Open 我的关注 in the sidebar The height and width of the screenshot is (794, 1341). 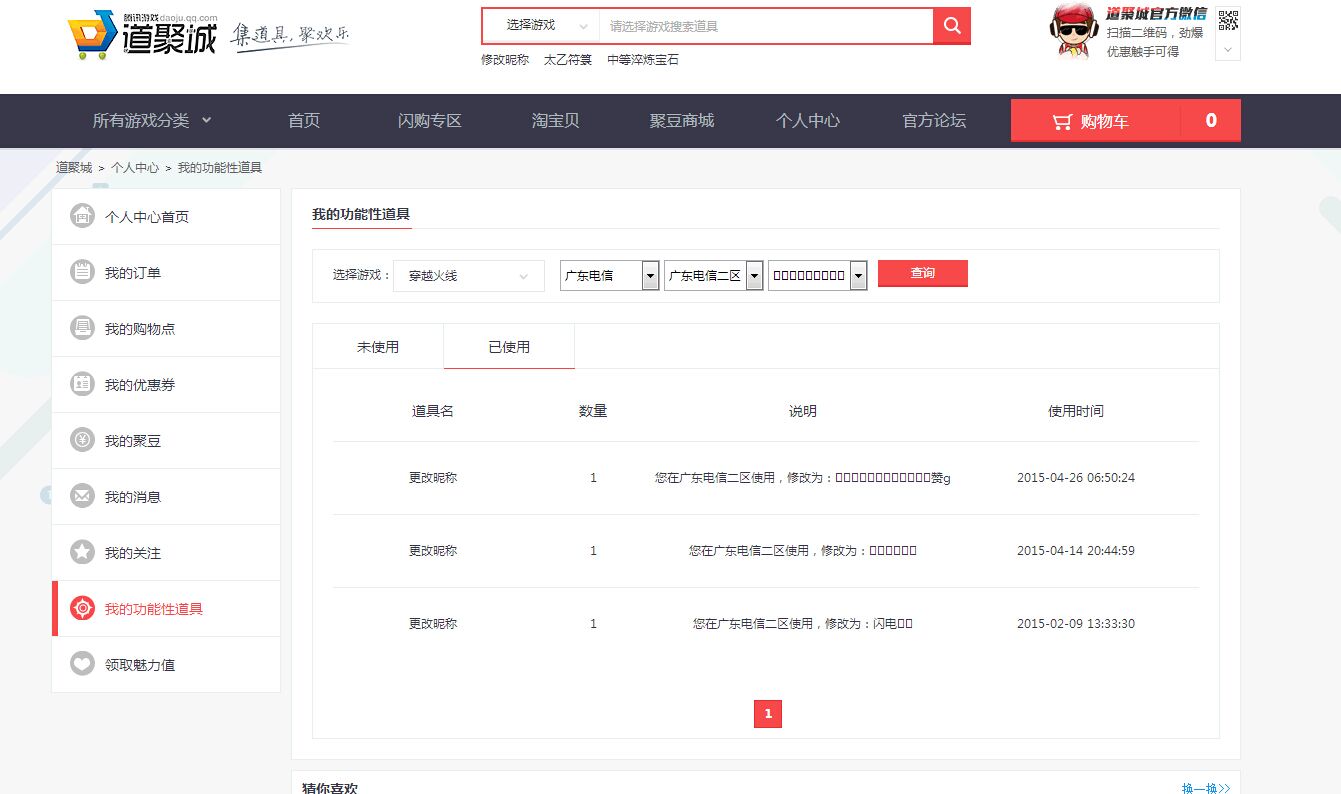166,552
